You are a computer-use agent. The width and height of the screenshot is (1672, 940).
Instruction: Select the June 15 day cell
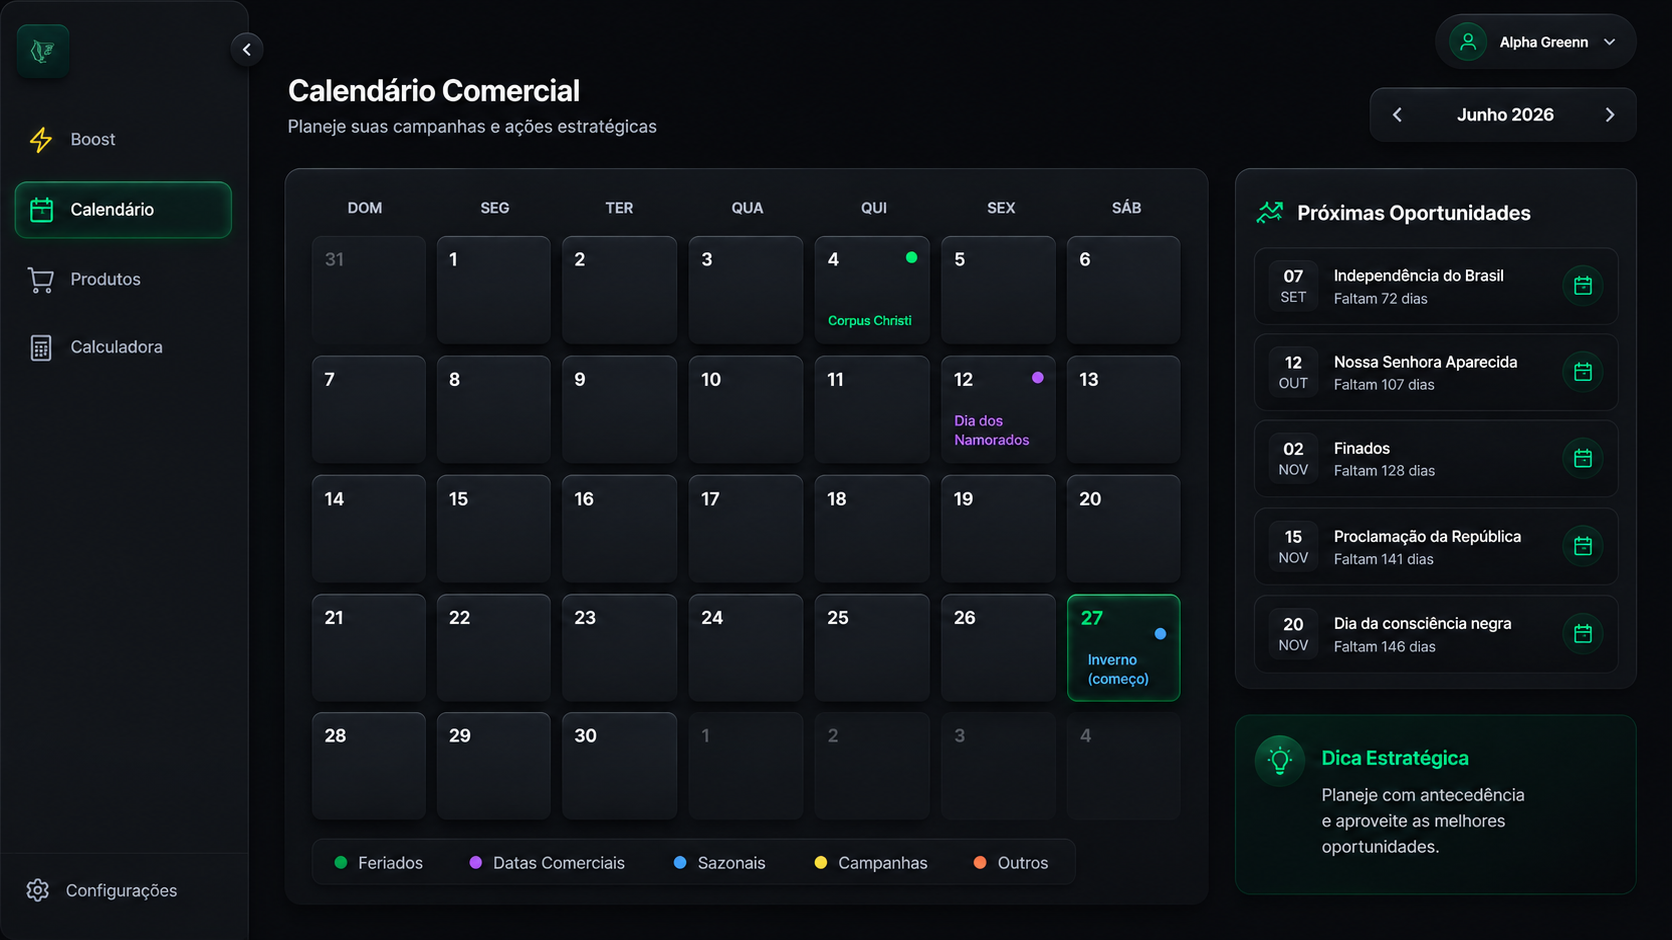click(494, 529)
